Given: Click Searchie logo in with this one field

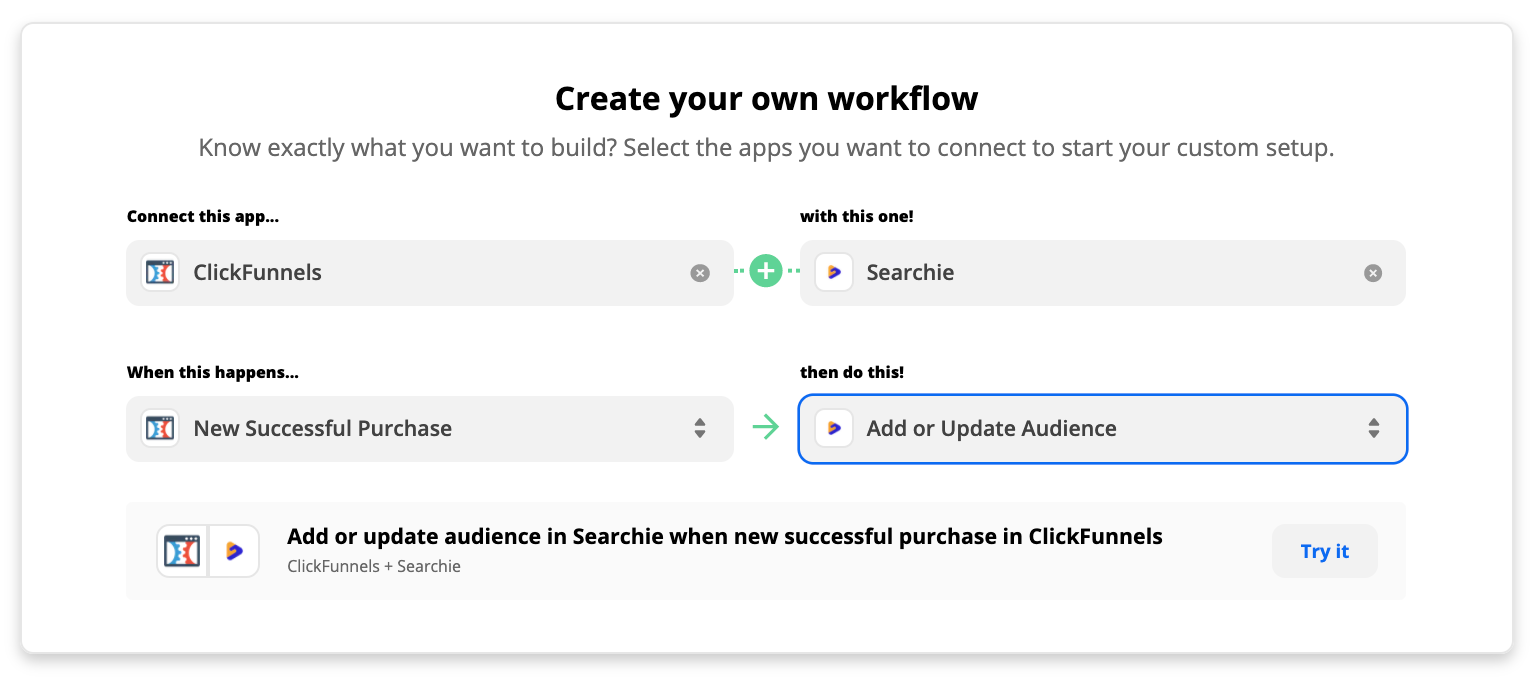Looking at the screenshot, I should tap(834, 272).
